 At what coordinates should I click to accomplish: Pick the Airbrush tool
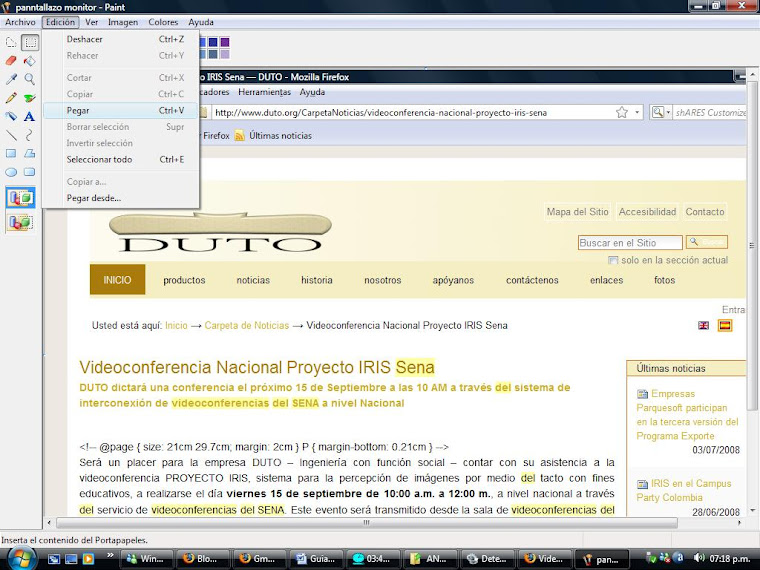pos(11,116)
